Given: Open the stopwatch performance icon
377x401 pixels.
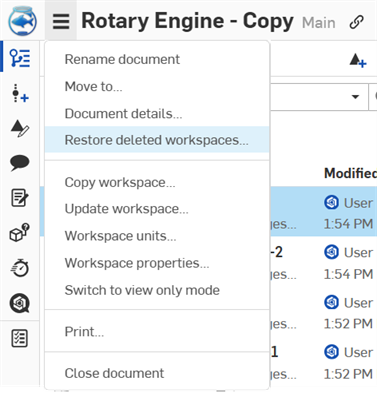Looking at the screenshot, I should click(20, 268).
